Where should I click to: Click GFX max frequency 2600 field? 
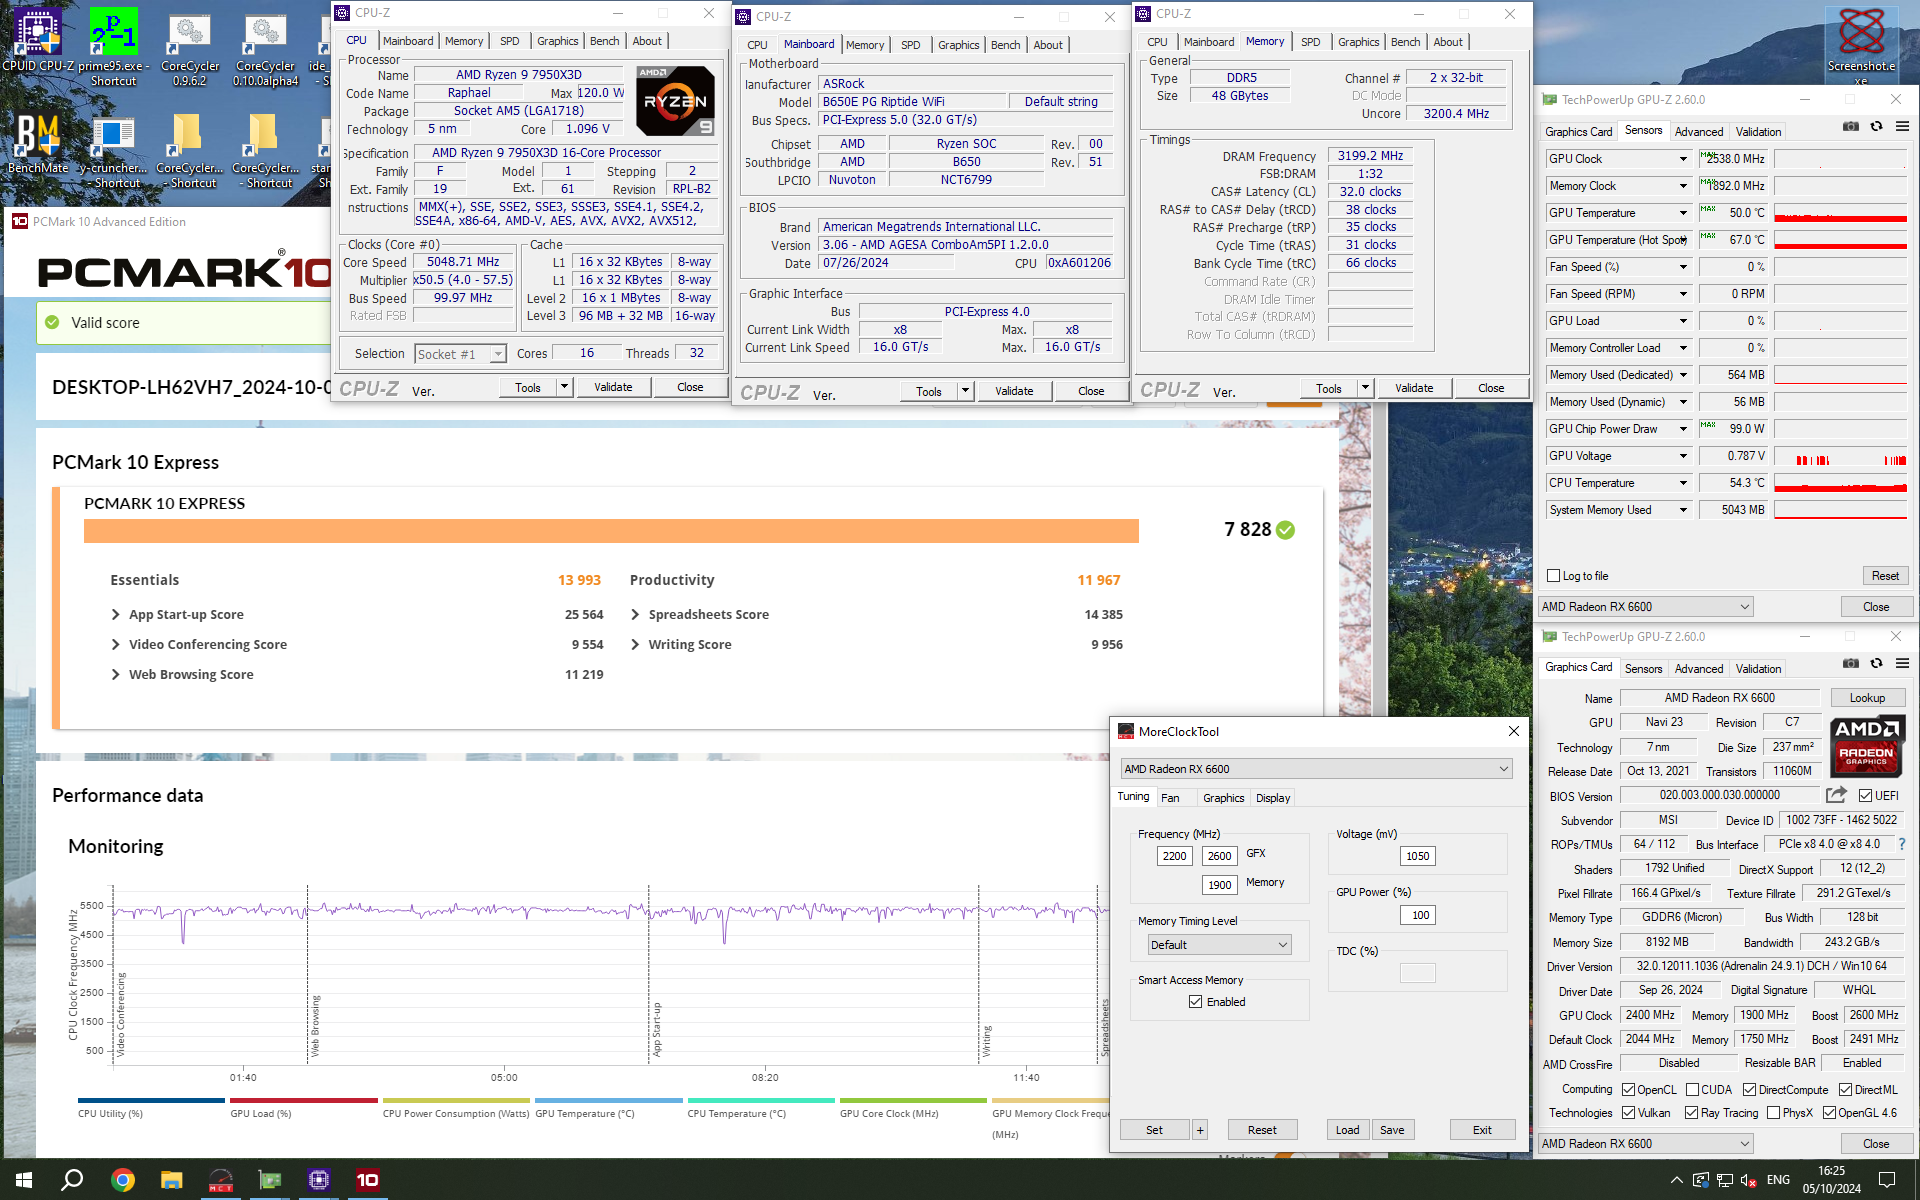click(x=1219, y=856)
